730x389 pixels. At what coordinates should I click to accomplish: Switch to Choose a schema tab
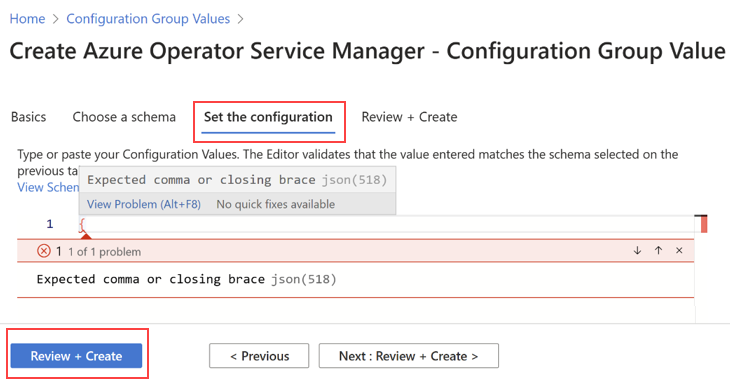[x=124, y=117]
